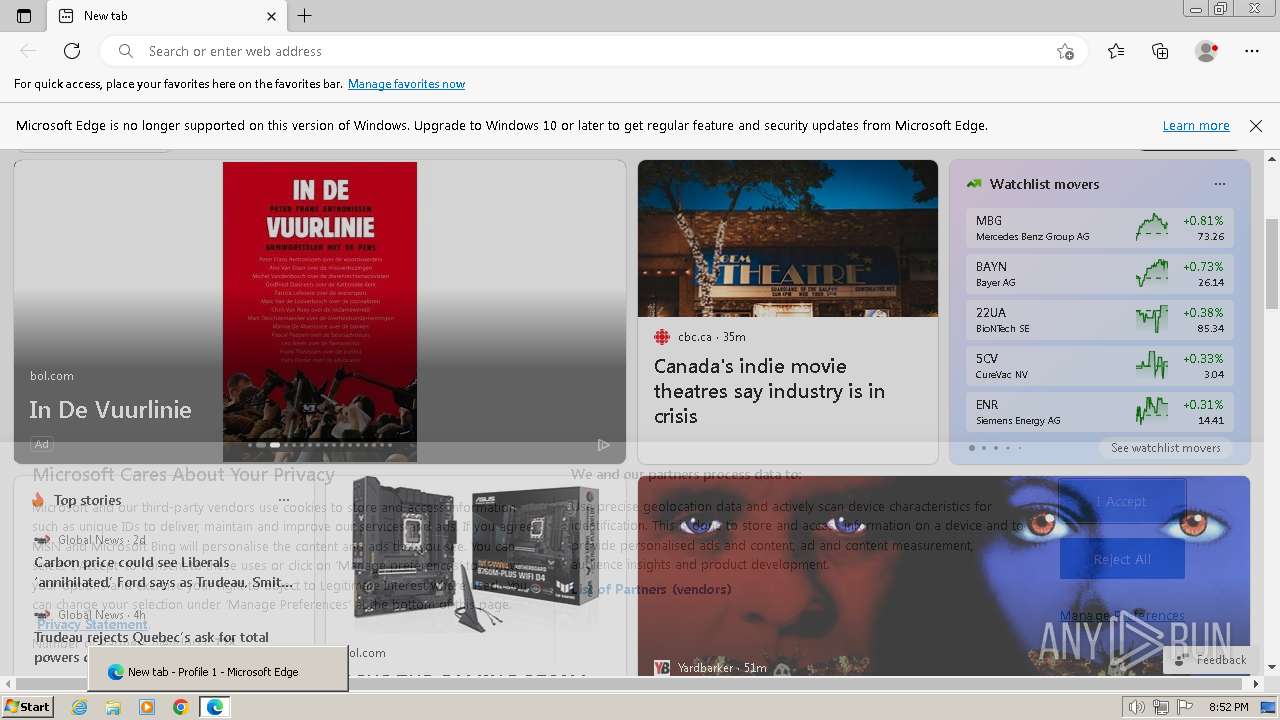The width and height of the screenshot is (1280, 720).
Task: Launch Google Chrome from the taskbar
Action: [x=180, y=707]
